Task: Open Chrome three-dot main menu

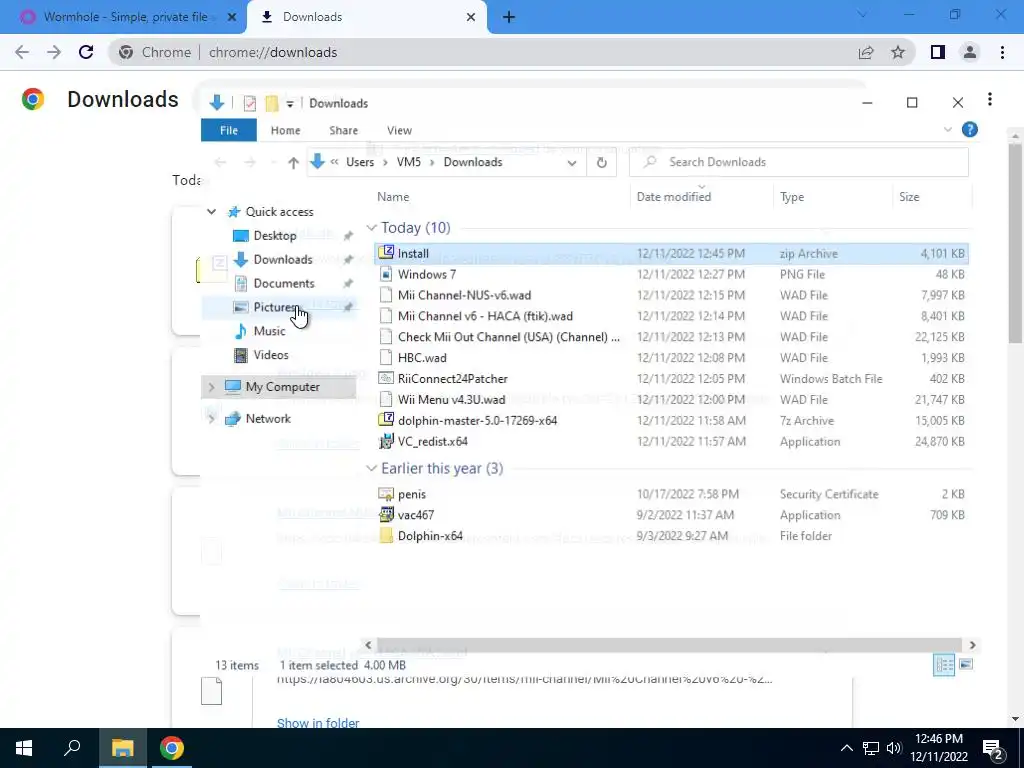Action: pos(1002,52)
